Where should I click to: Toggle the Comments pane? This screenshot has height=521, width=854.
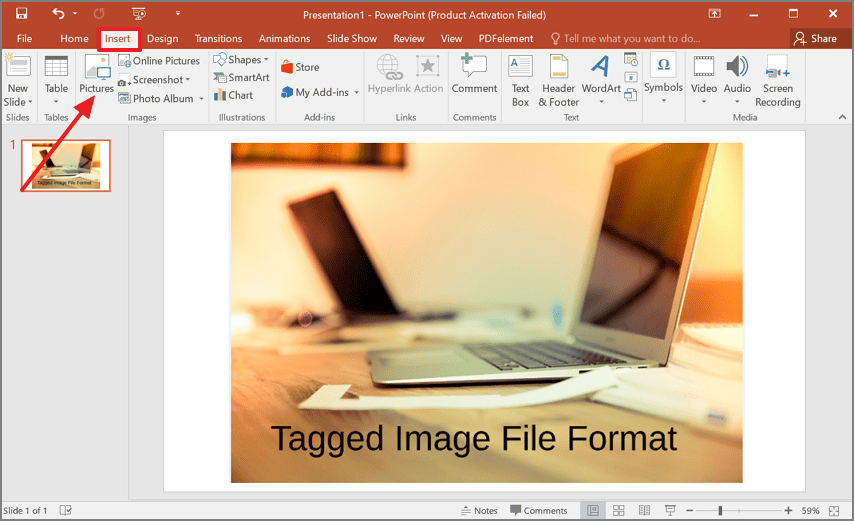click(x=538, y=511)
